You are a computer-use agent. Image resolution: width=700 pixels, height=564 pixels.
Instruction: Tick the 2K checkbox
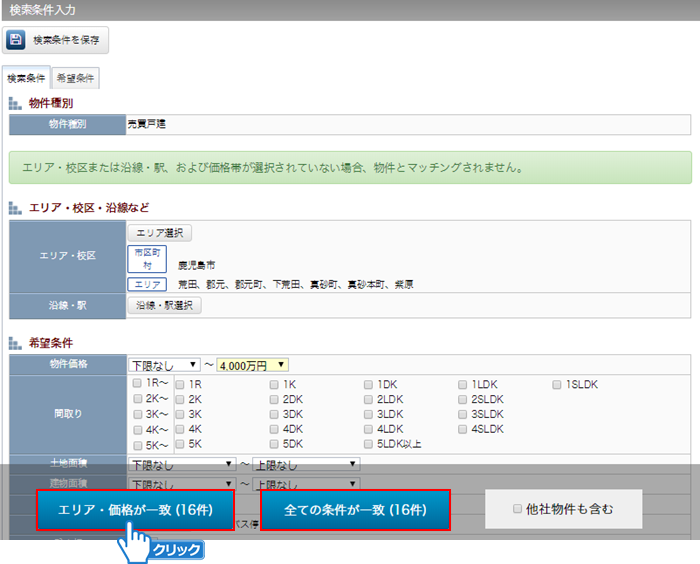(180, 399)
